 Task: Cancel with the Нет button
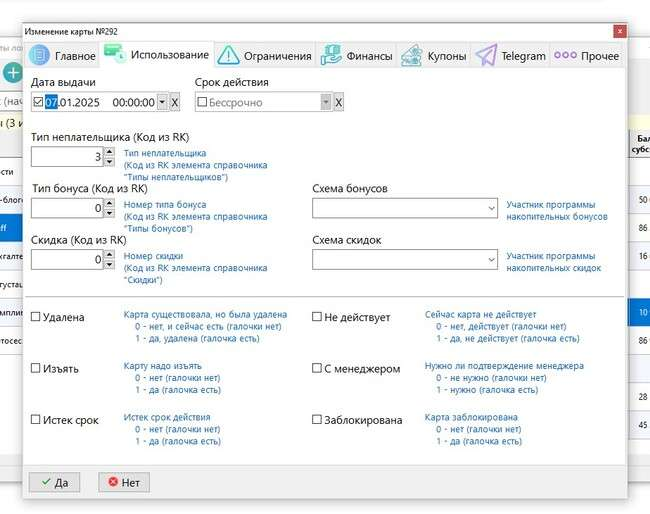[124, 482]
